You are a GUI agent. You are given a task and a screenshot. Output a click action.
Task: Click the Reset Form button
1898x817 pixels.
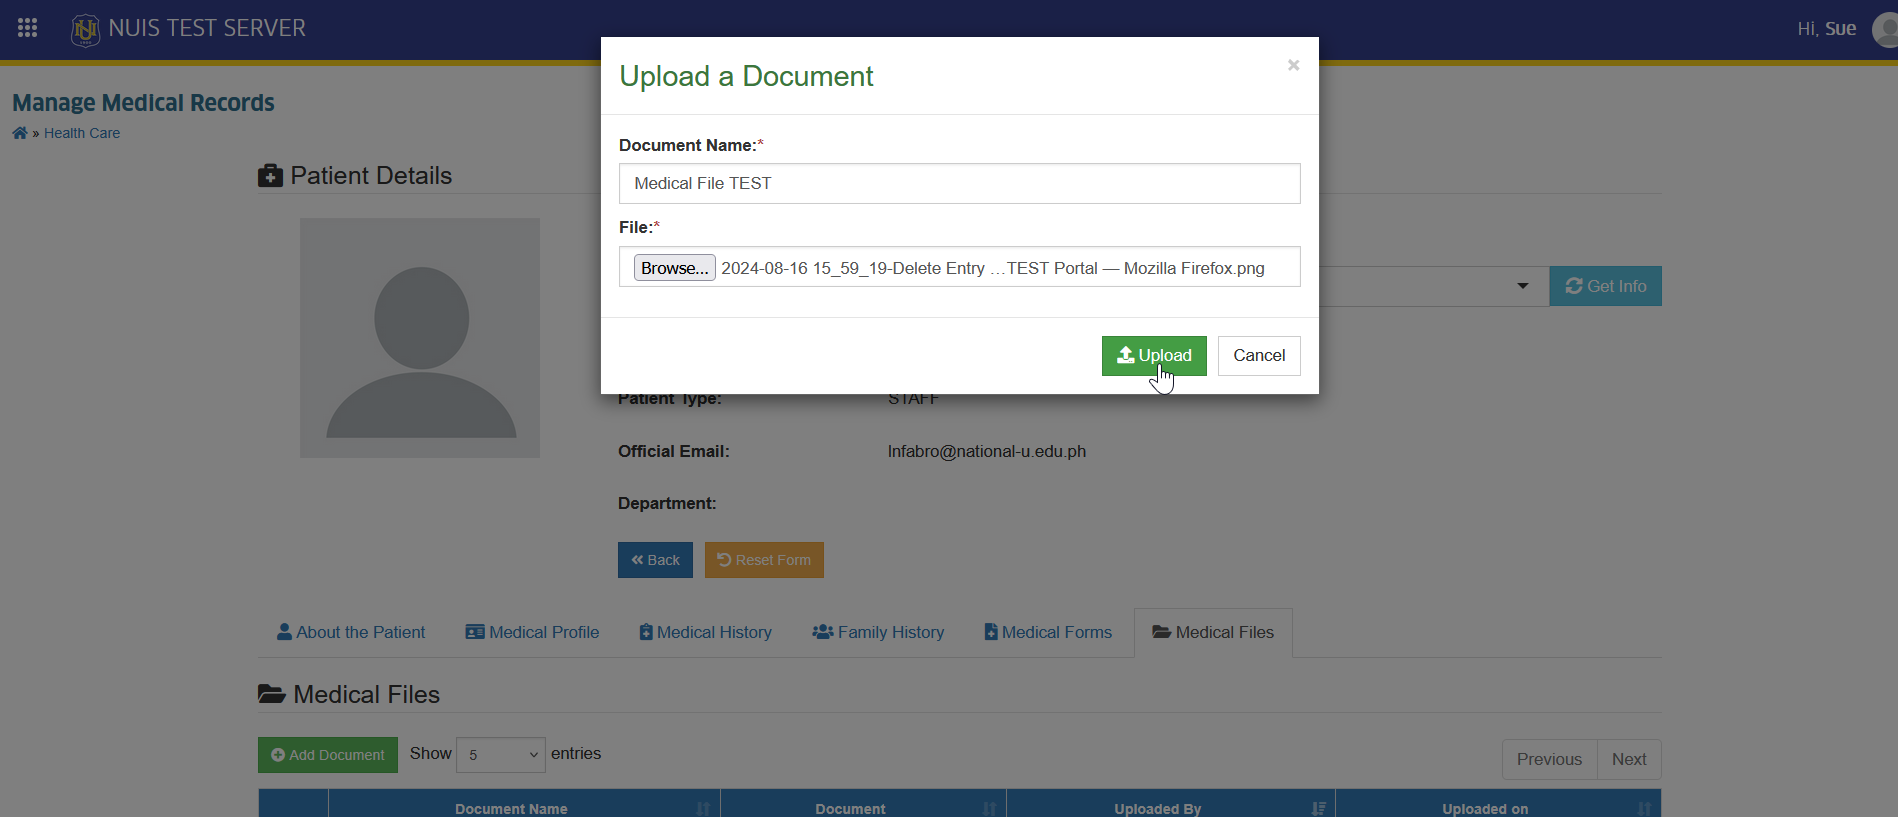tap(764, 560)
